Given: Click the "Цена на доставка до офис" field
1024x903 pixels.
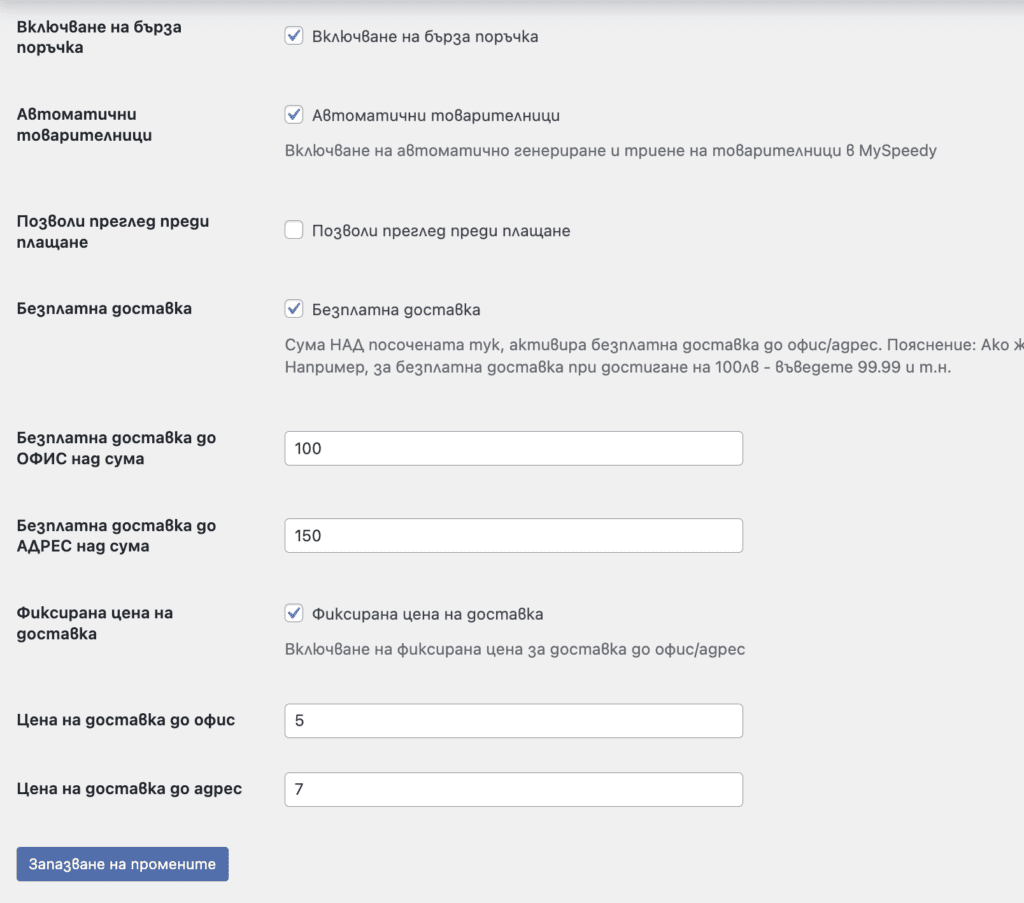Looking at the screenshot, I should point(513,720).
